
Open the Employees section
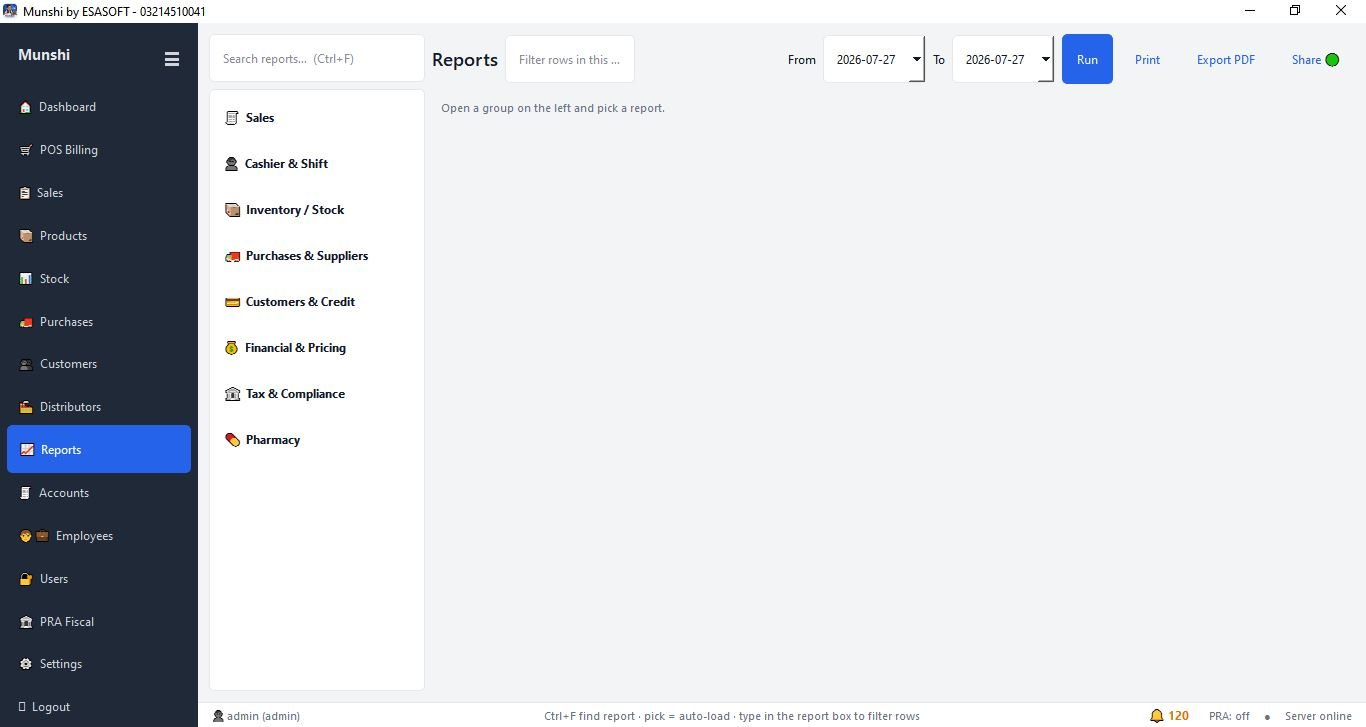point(99,536)
